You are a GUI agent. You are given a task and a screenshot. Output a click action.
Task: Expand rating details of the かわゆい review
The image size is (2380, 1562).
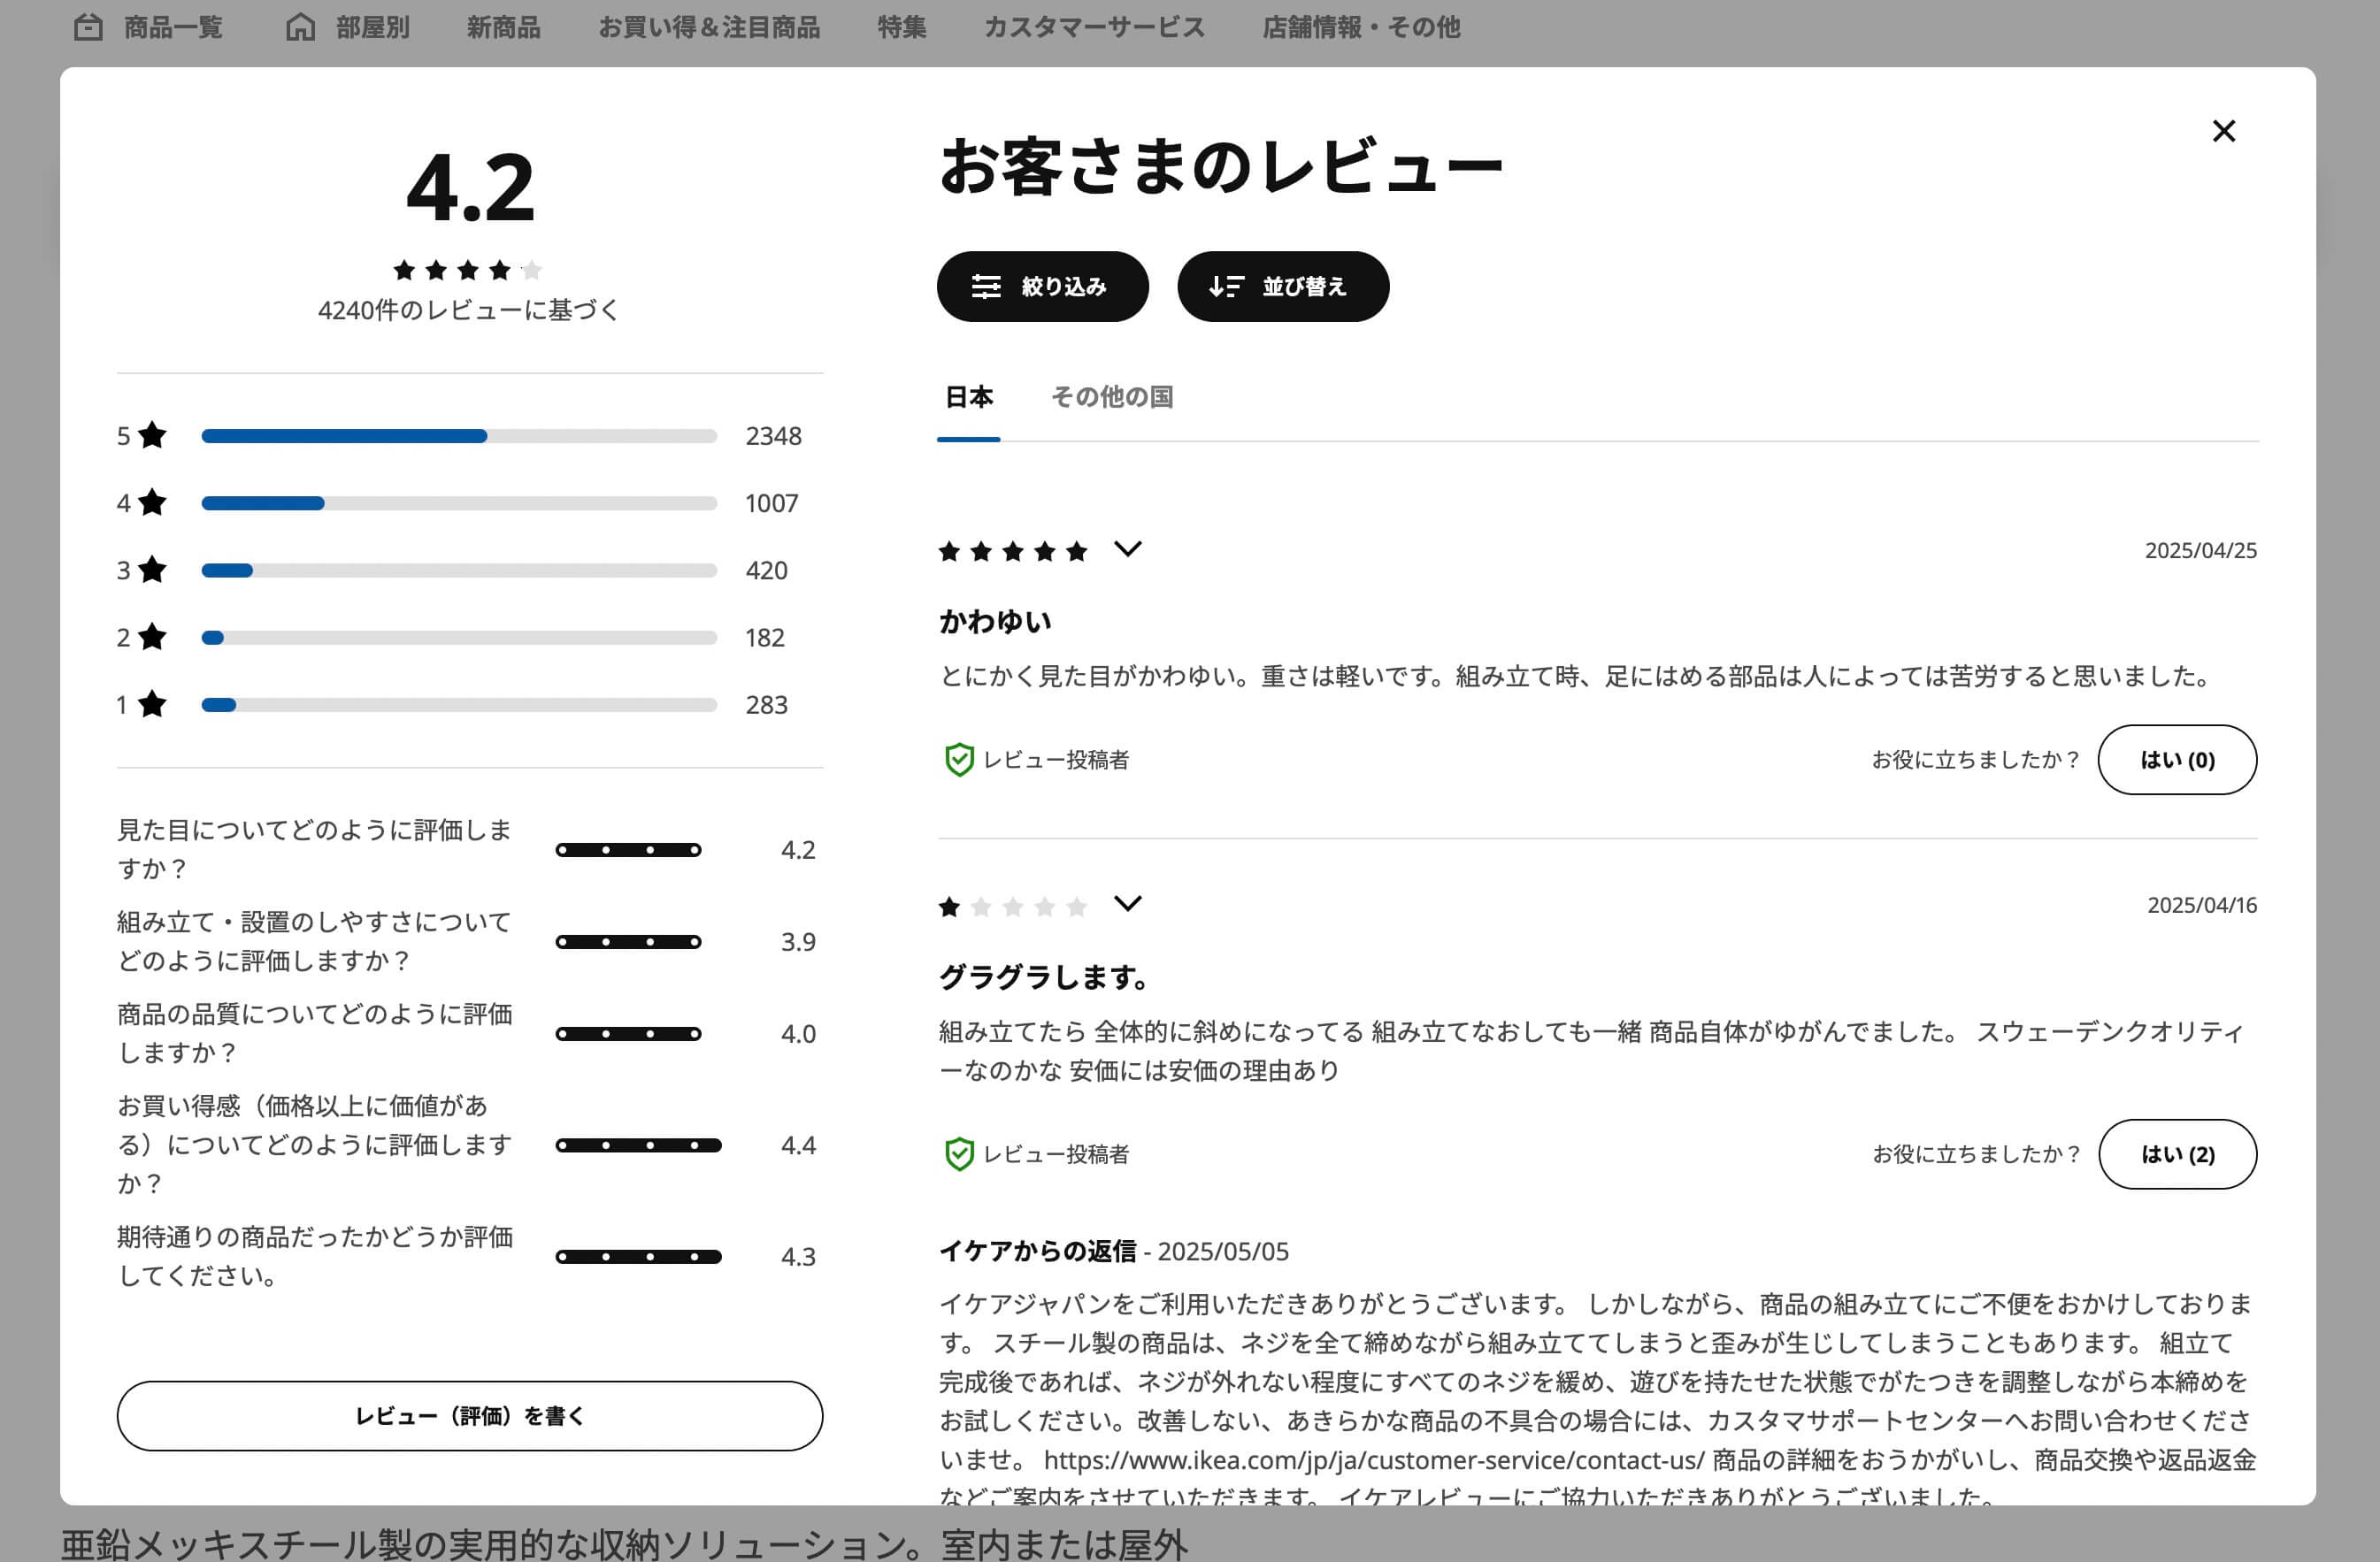coord(1127,550)
